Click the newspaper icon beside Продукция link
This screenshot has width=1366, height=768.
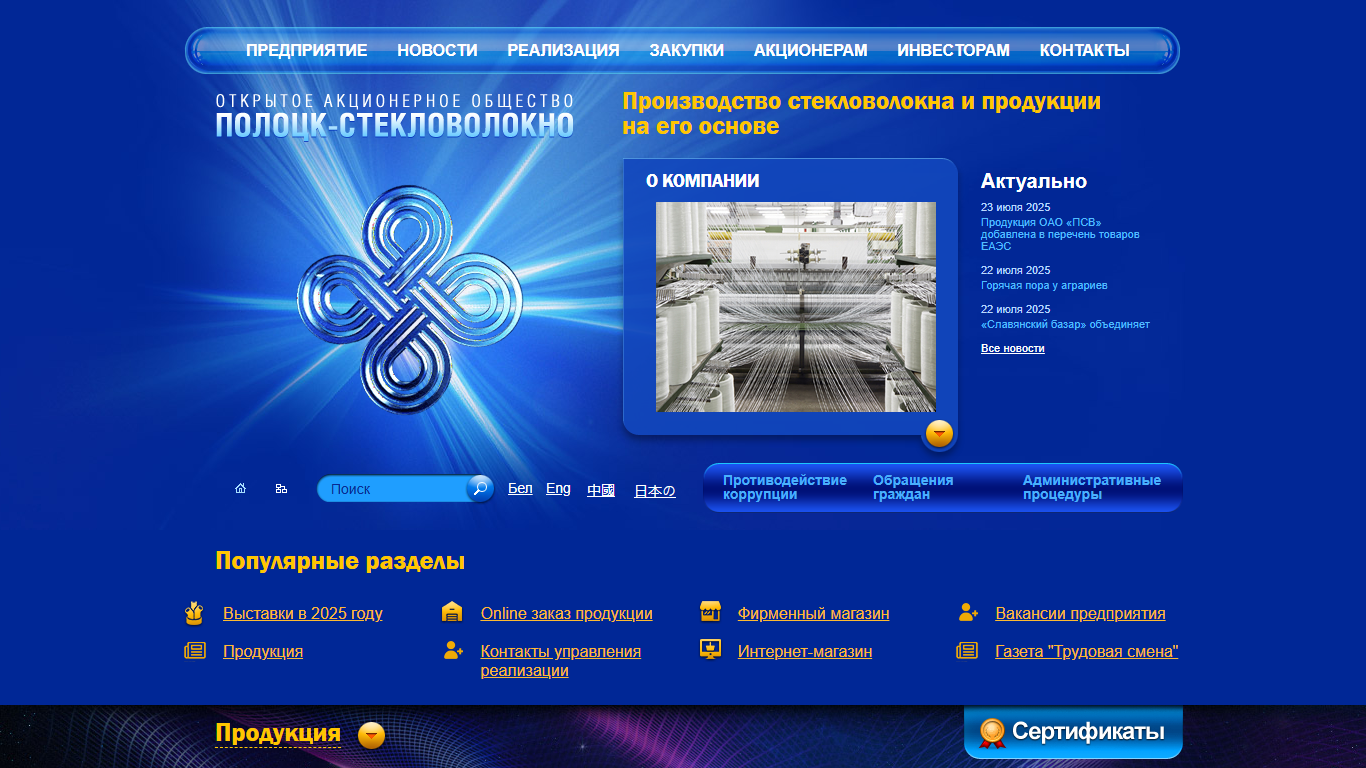pyautogui.click(x=195, y=651)
